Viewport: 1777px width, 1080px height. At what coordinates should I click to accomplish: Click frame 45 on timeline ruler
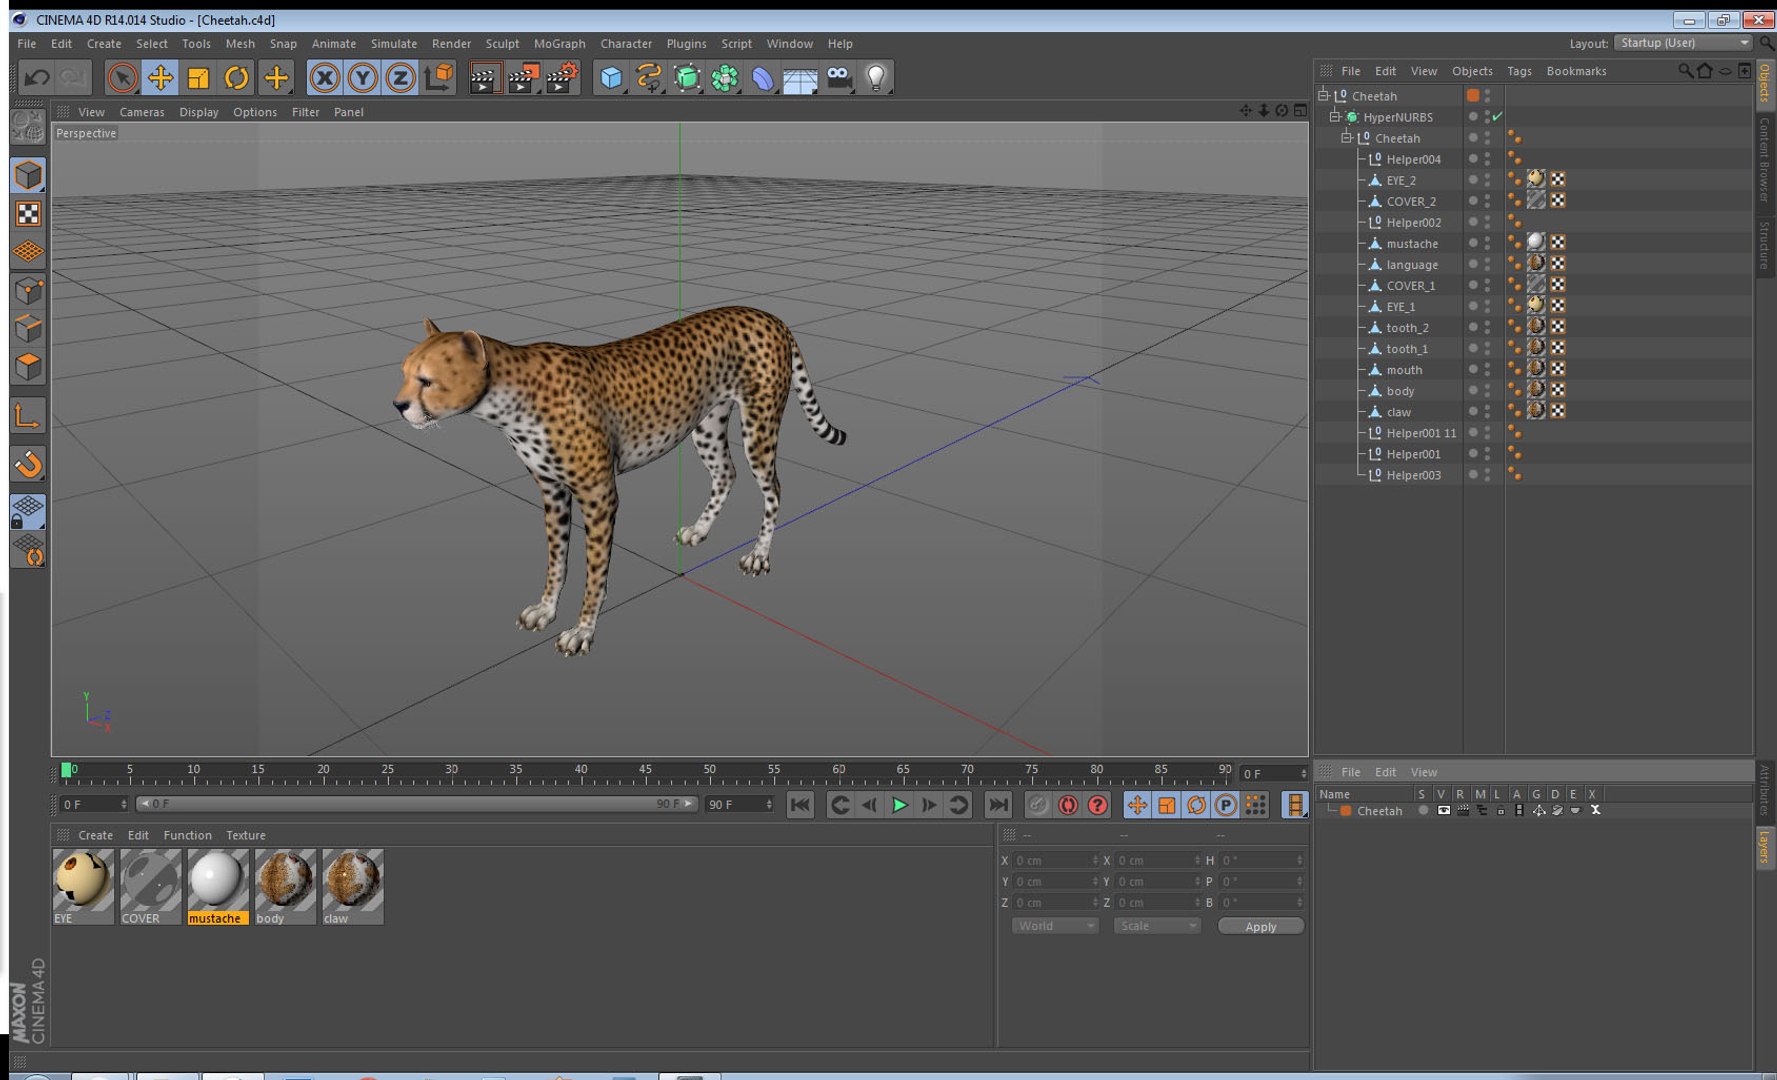click(x=645, y=772)
